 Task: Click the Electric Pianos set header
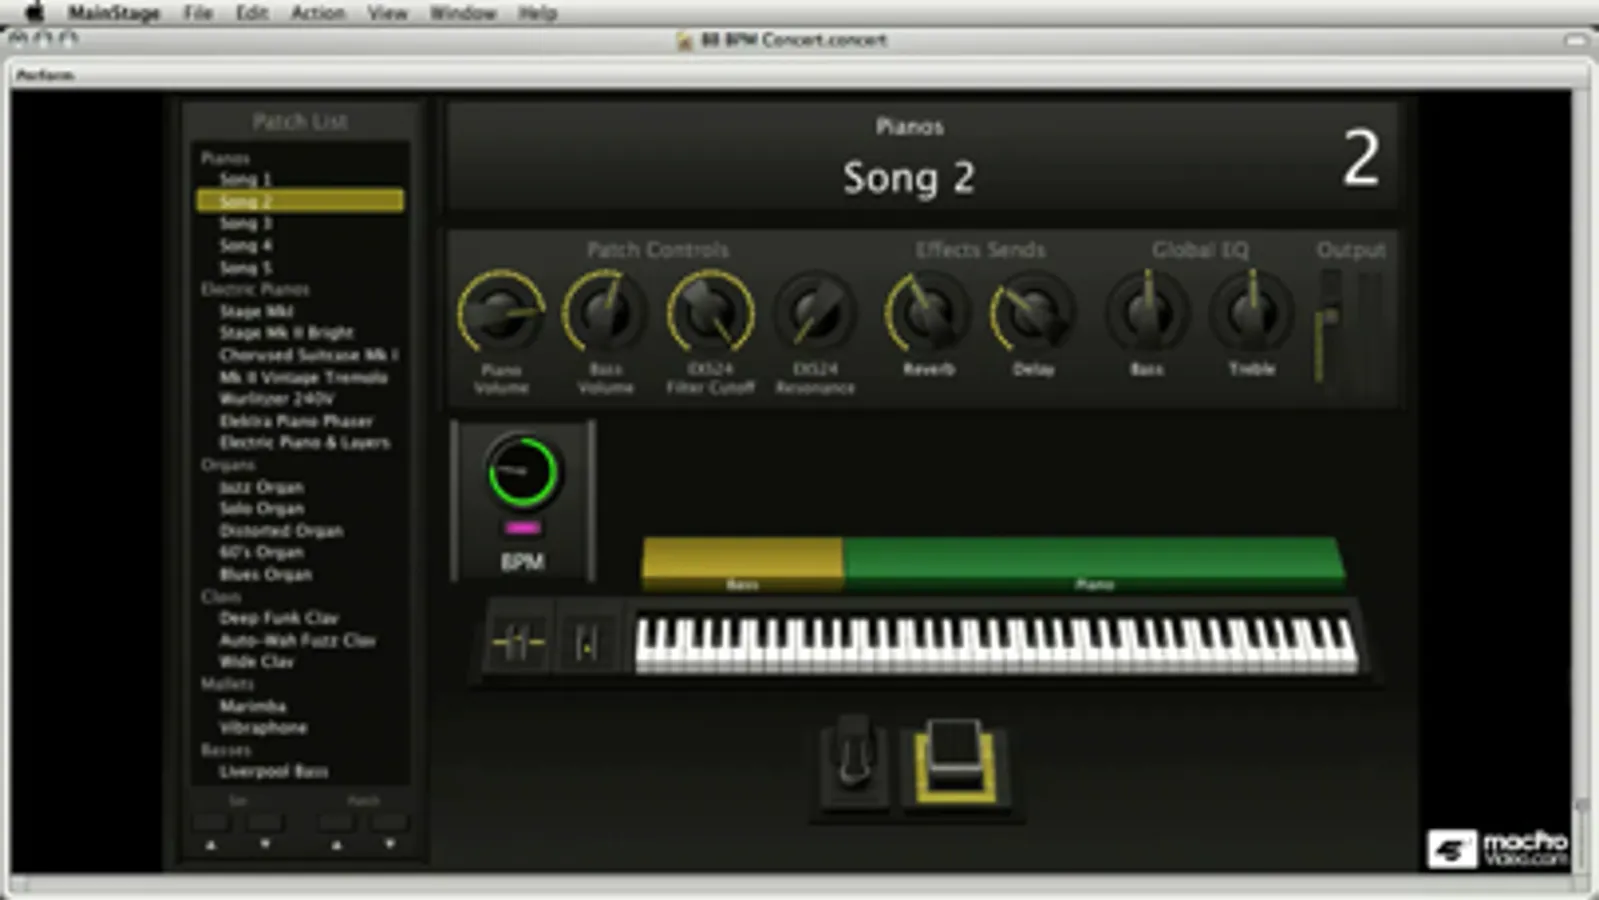click(x=255, y=289)
